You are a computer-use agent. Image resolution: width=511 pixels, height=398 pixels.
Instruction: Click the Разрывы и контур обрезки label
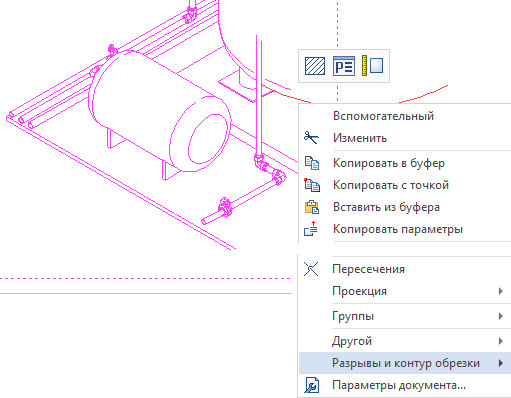click(406, 363)
